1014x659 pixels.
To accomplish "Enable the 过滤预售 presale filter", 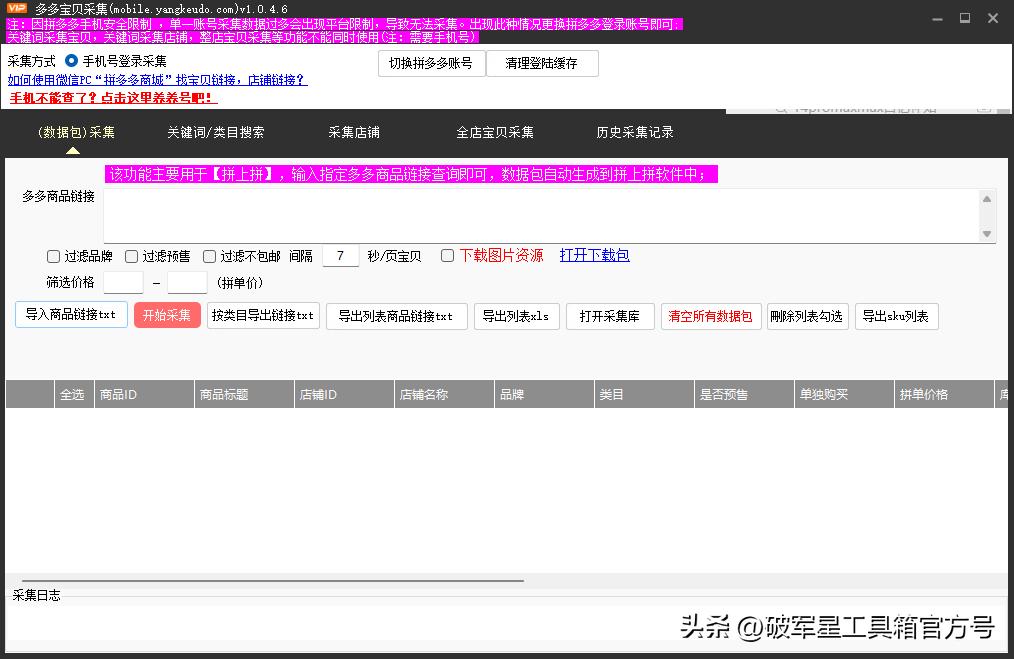I will coord(131,256).
